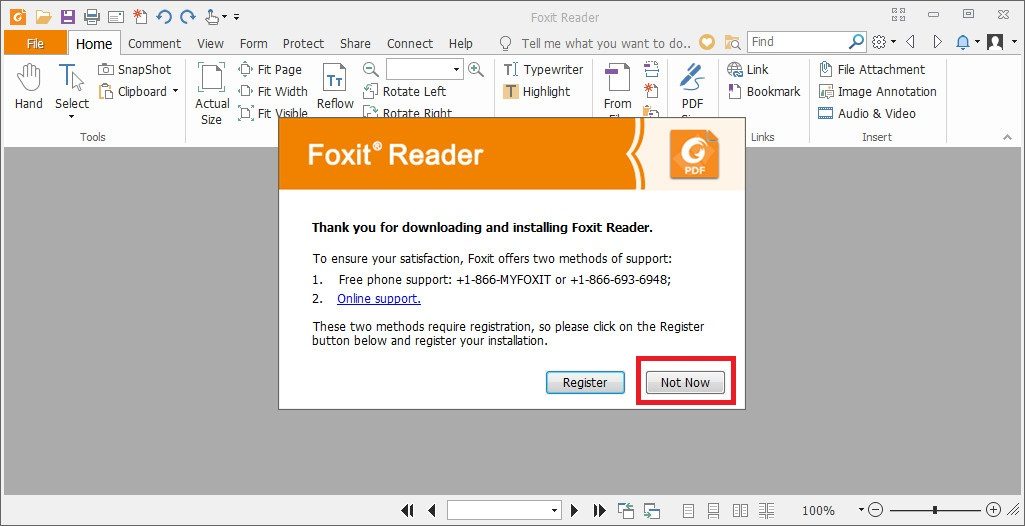Screen dimensions: 1025x526
Task: Select the Hand tool
Action: pos(29,87)
